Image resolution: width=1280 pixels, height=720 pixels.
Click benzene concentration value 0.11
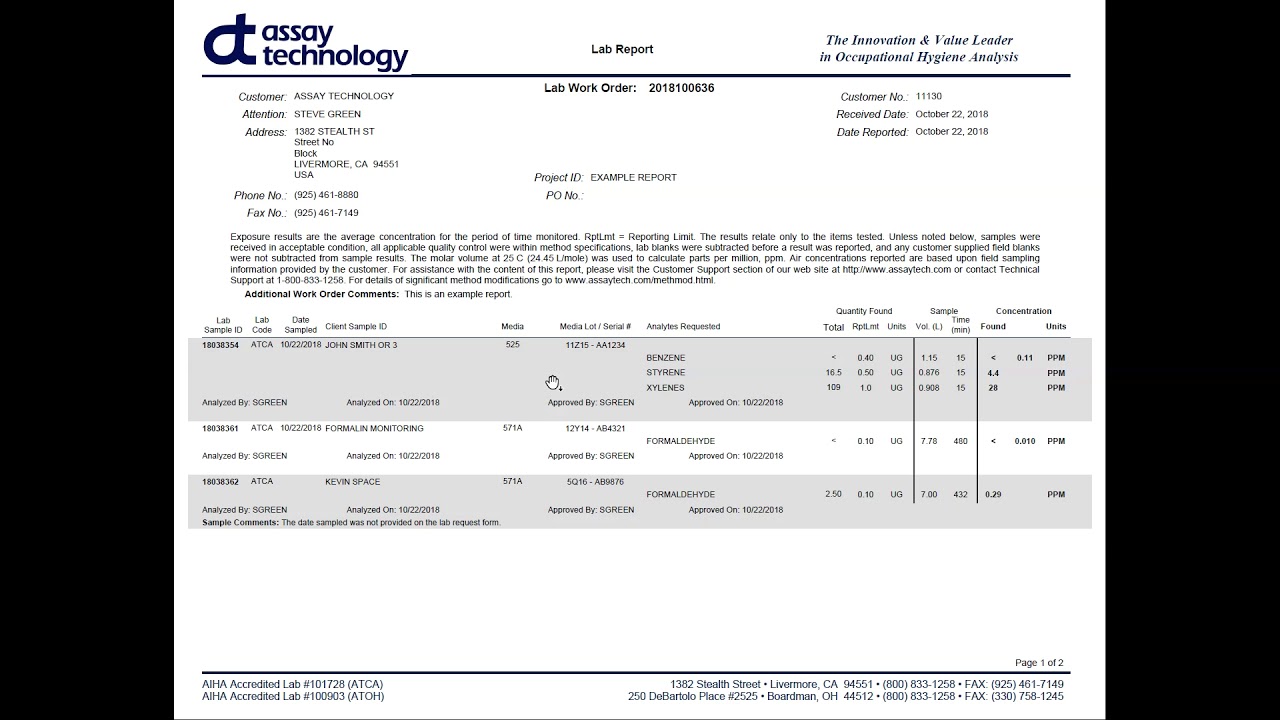(x=1025, y=358)
